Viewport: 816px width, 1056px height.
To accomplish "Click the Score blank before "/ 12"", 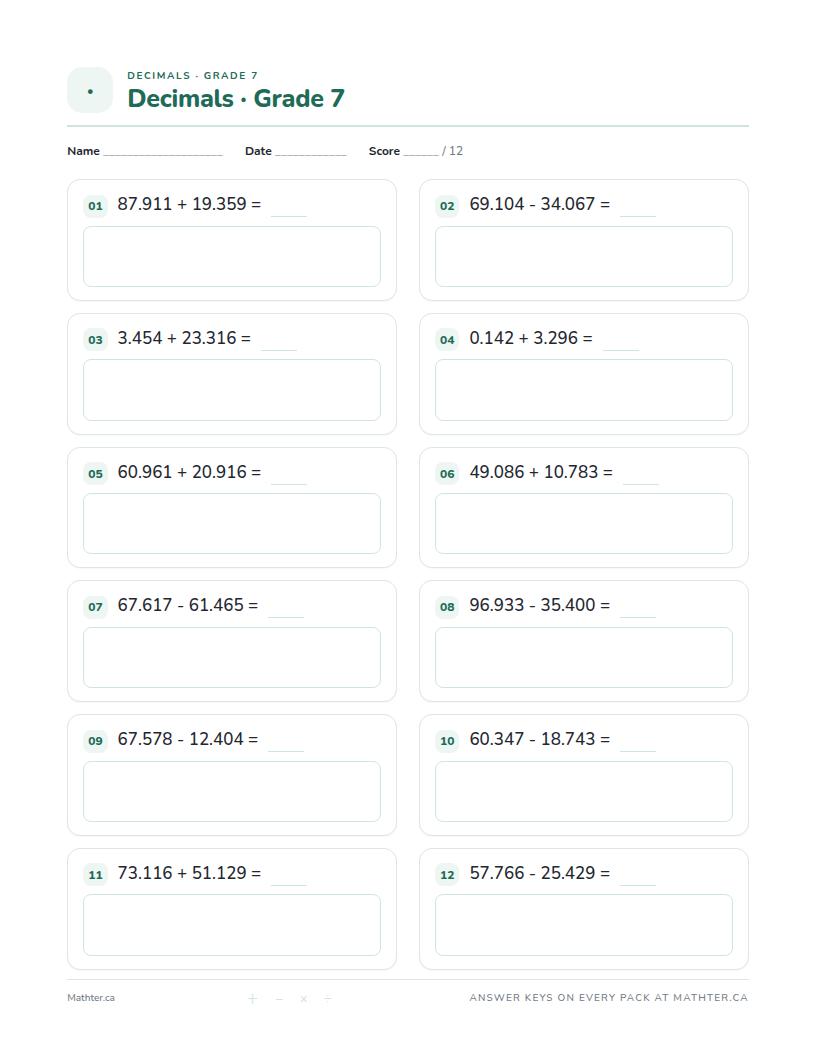I will [x=421, y=152].
